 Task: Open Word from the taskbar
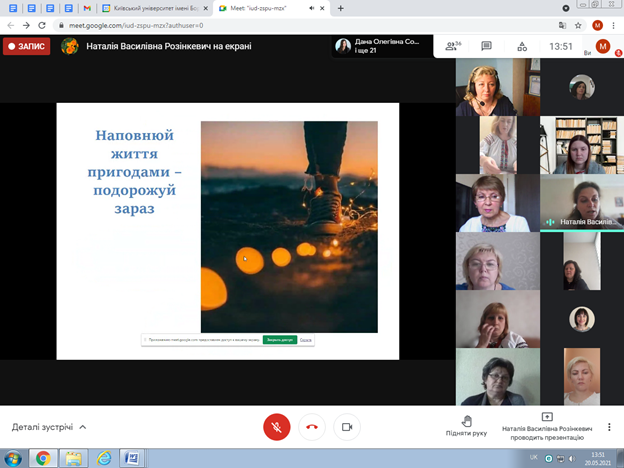132,458
